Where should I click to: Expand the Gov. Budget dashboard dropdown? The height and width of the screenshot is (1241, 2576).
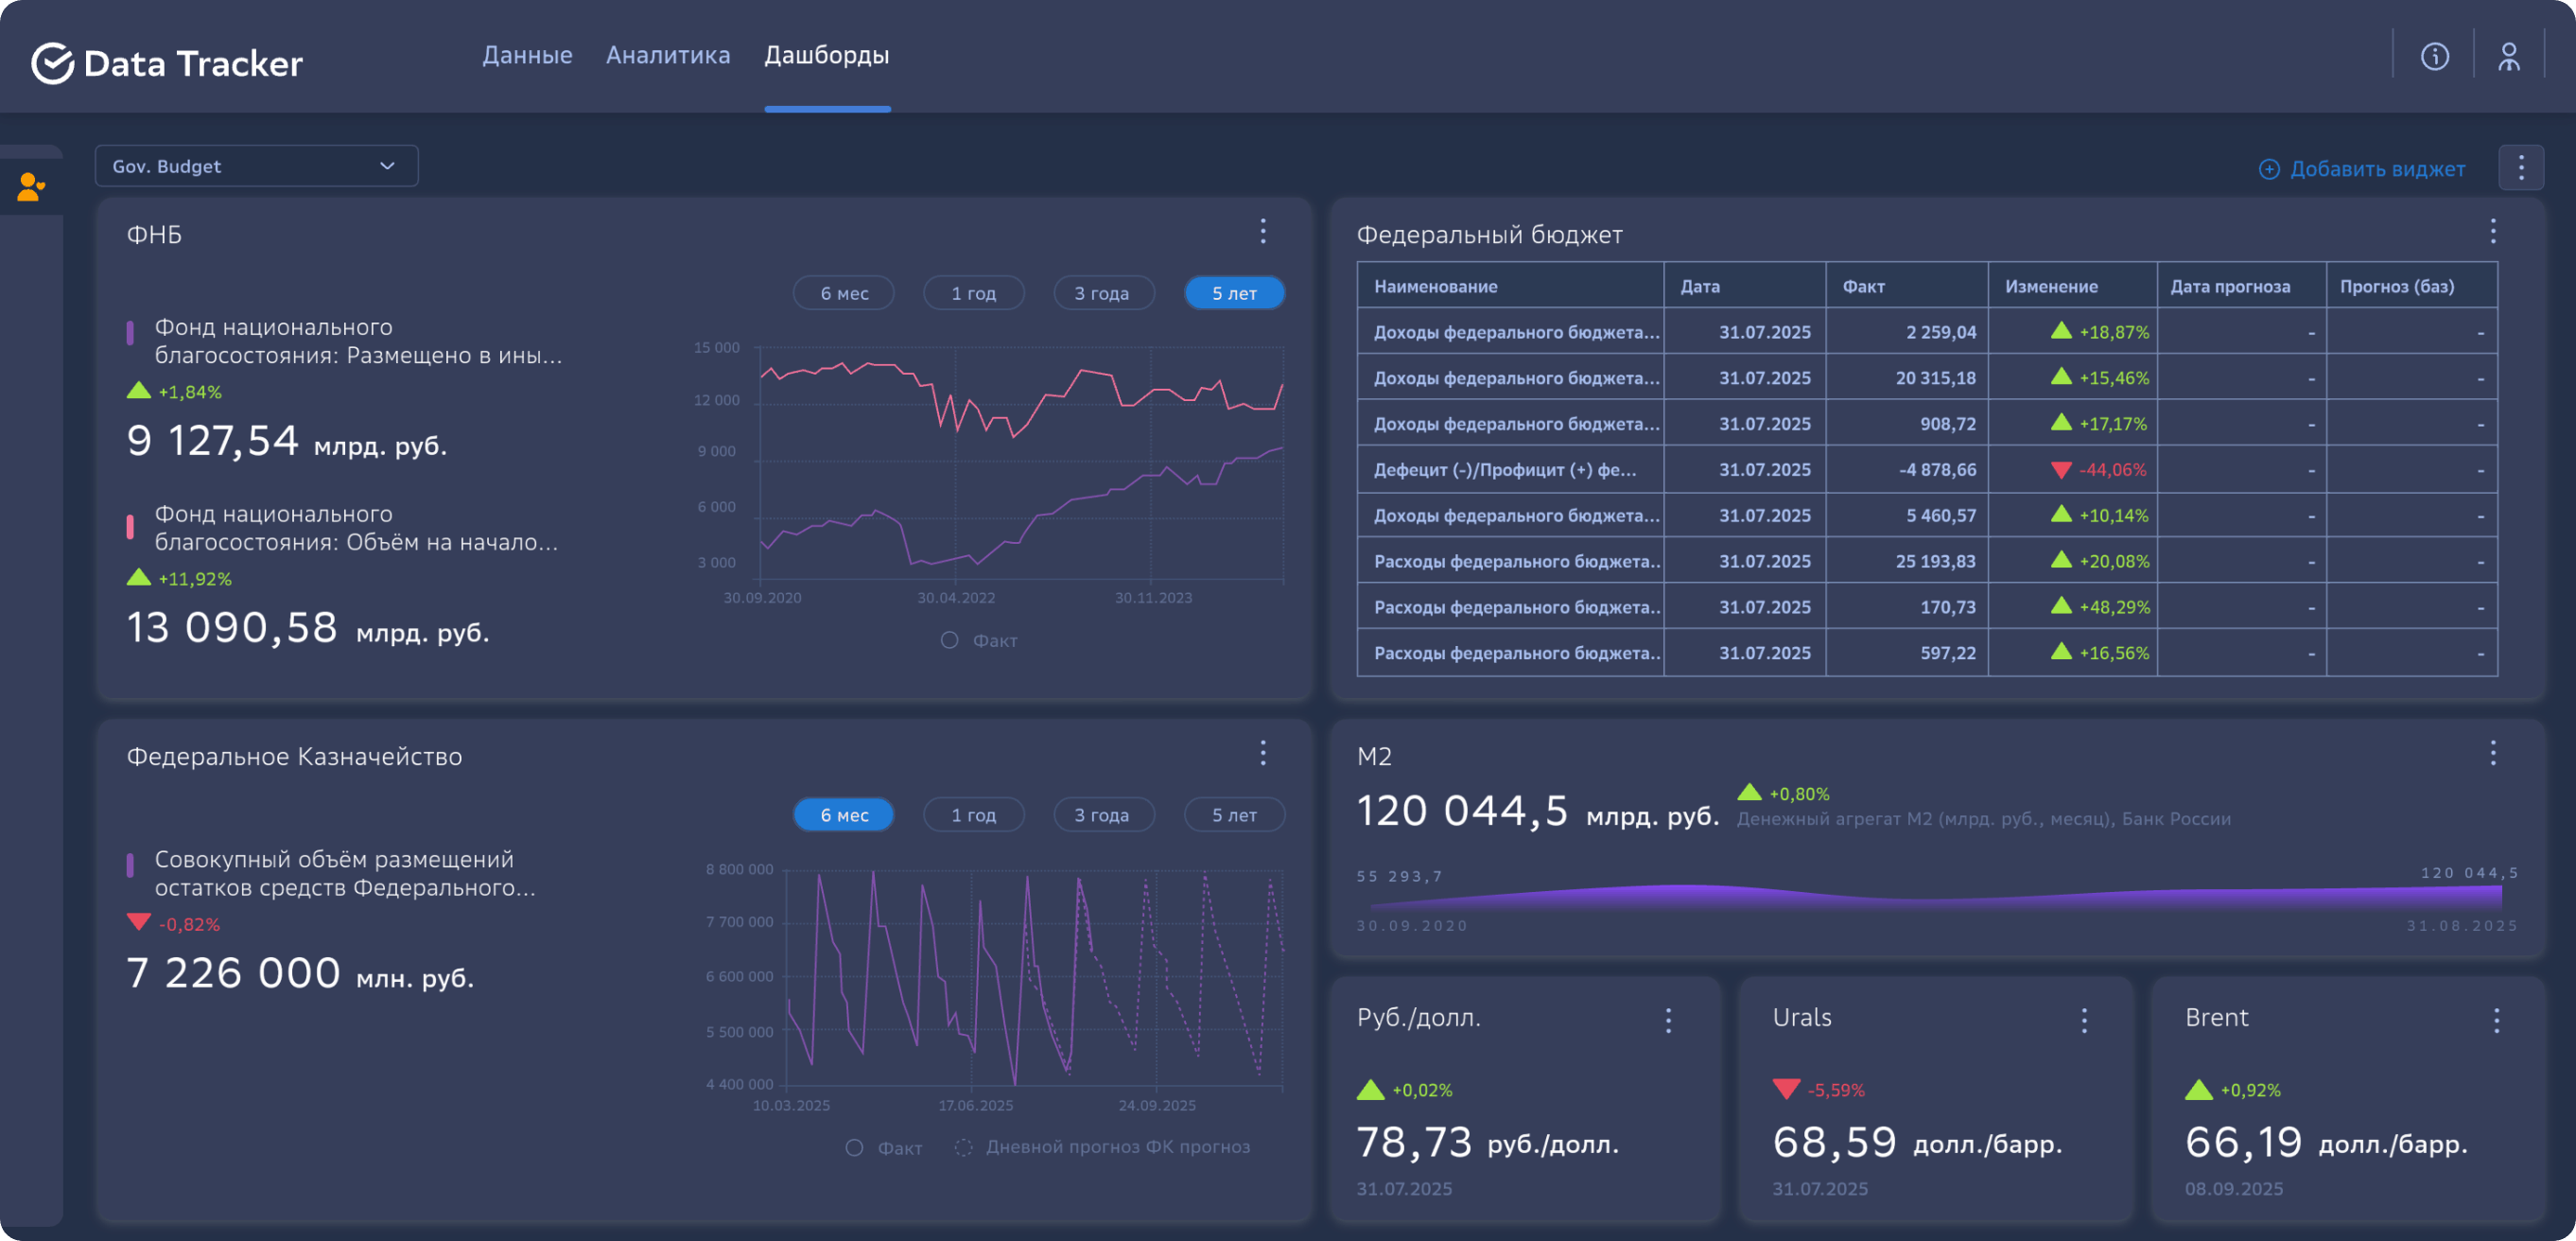pyautogui.click(x=256, y=166)
